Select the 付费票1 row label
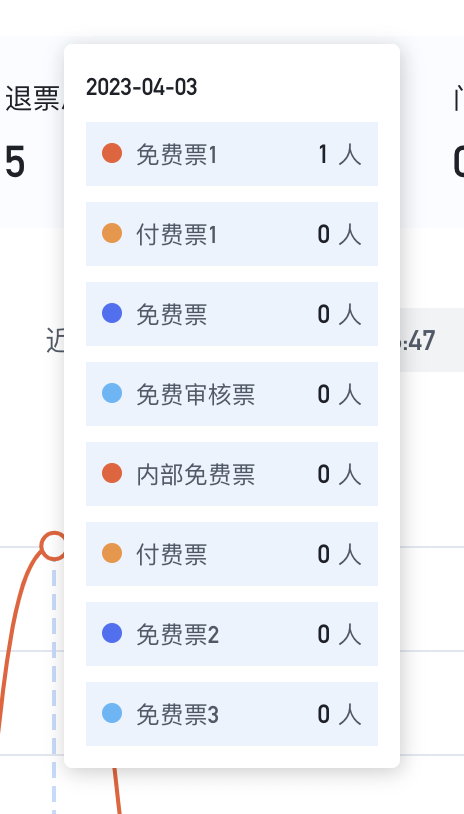Image resolution: width=464 pixels, height=814 pixels. click(177, 235)
